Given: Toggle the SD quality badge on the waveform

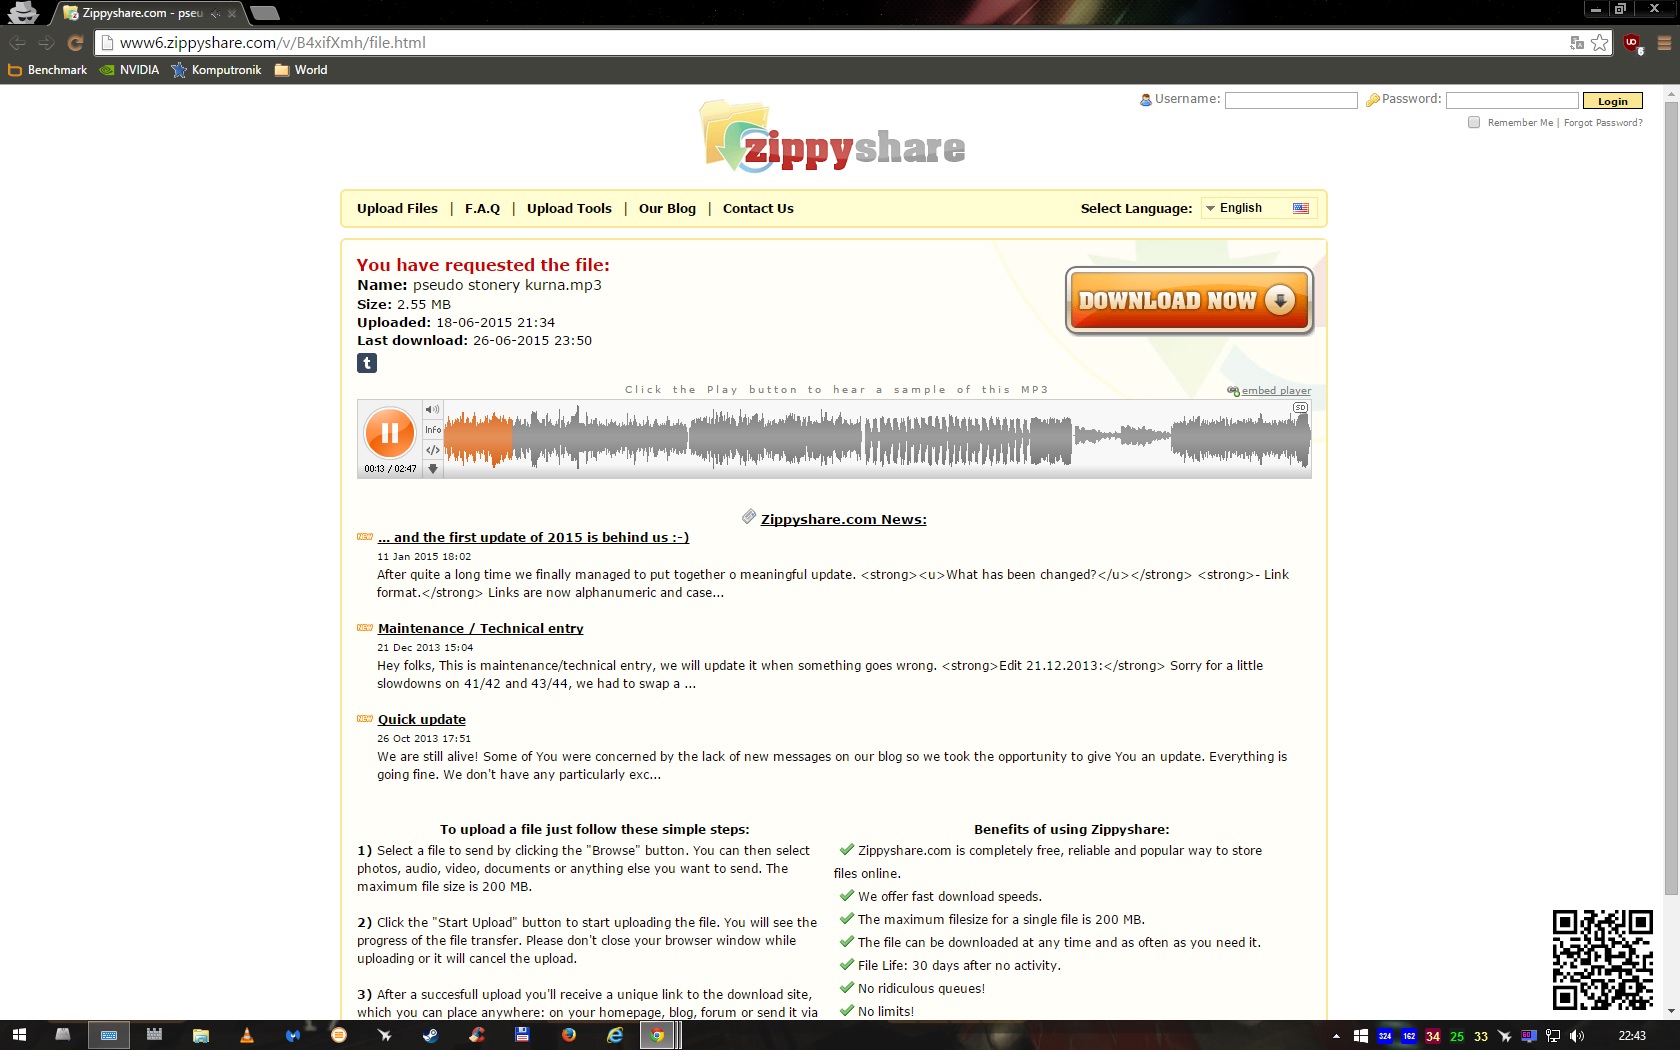Looking at the screenshot, I should pos(1300,408).
